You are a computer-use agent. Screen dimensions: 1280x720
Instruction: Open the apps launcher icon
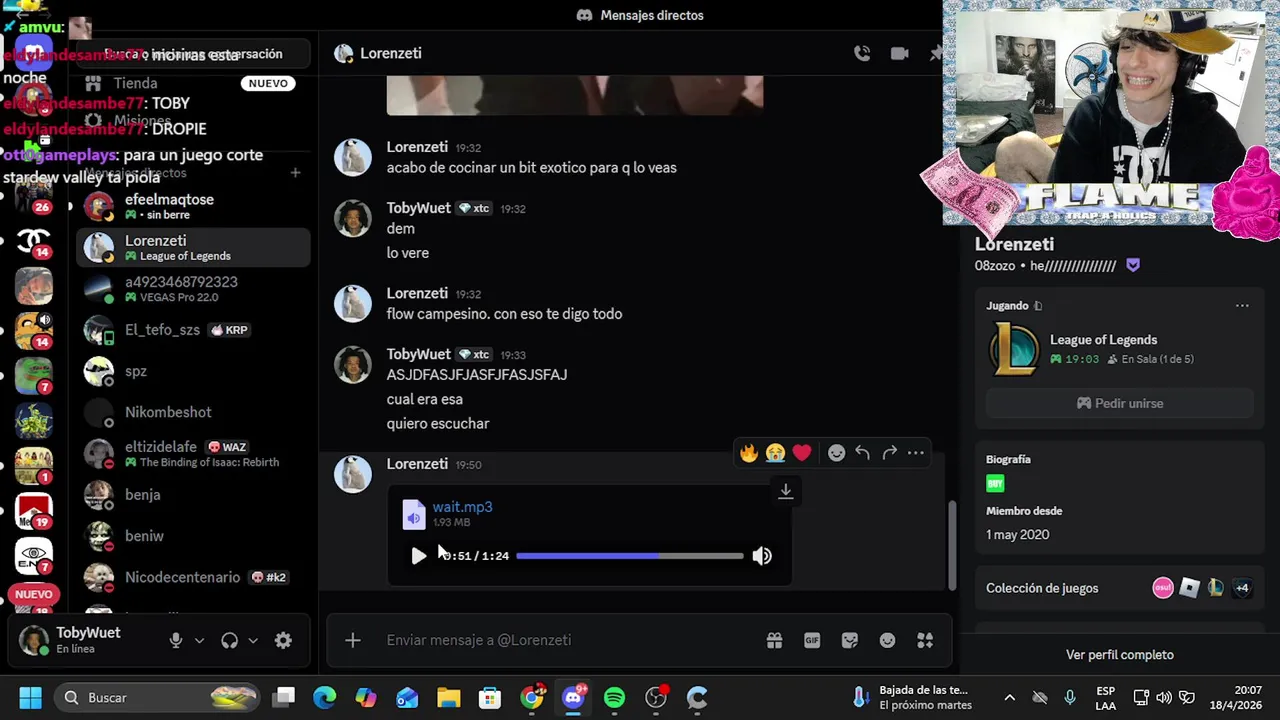925,640
